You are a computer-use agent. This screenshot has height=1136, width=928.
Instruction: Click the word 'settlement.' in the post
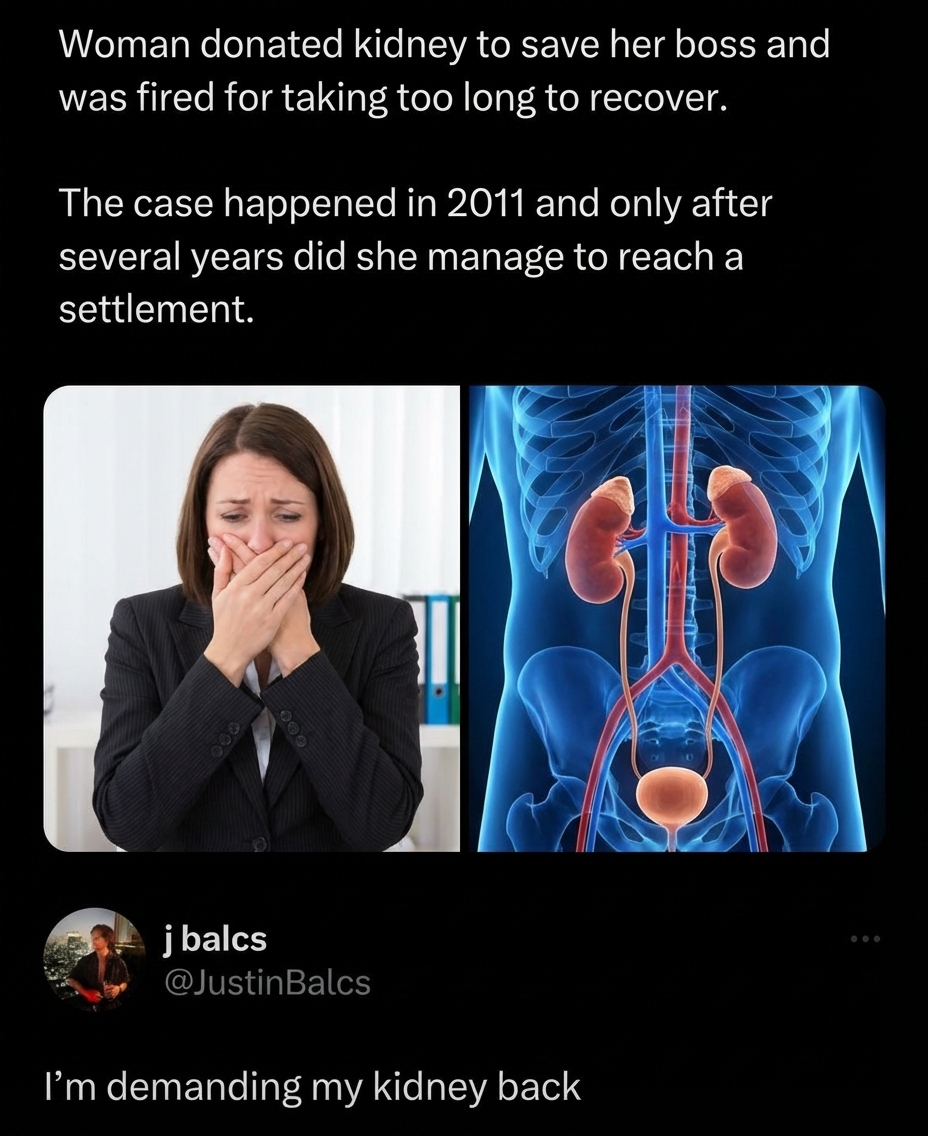(156, 309)
